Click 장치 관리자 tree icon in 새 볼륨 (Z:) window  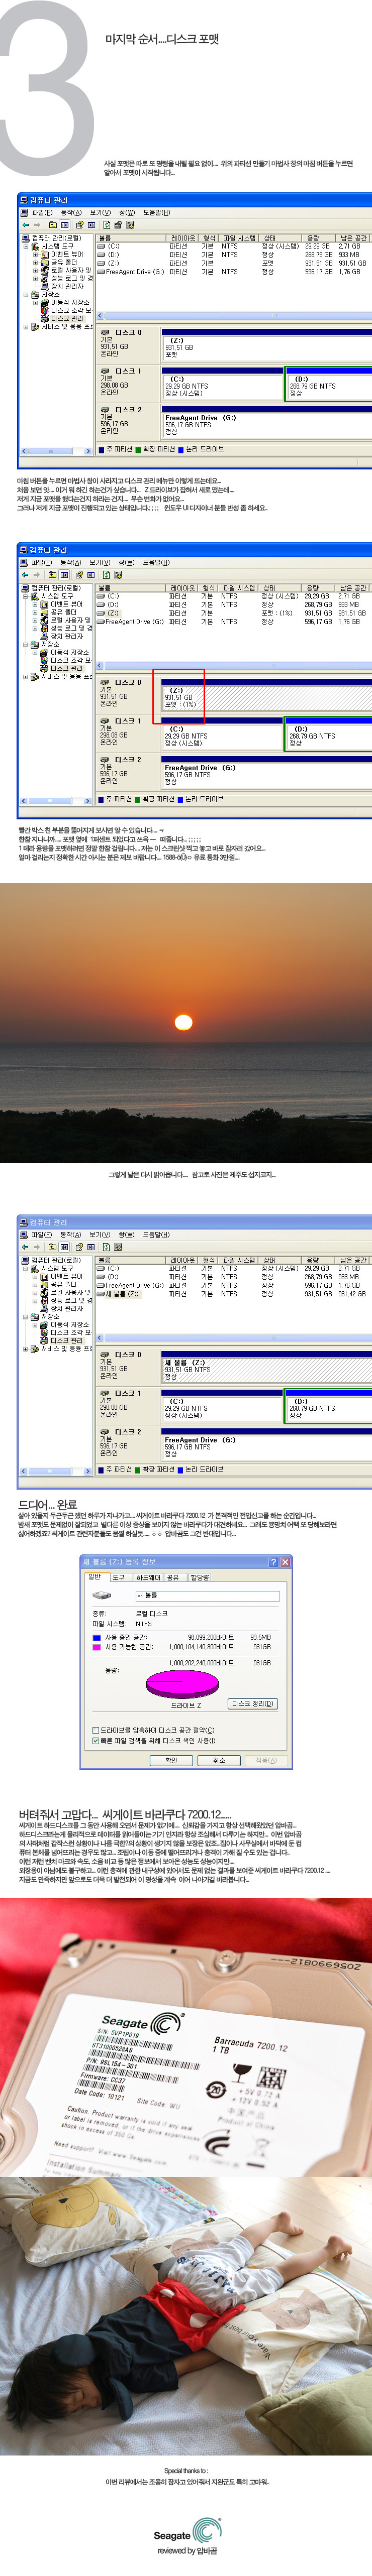click(45, 1308)
